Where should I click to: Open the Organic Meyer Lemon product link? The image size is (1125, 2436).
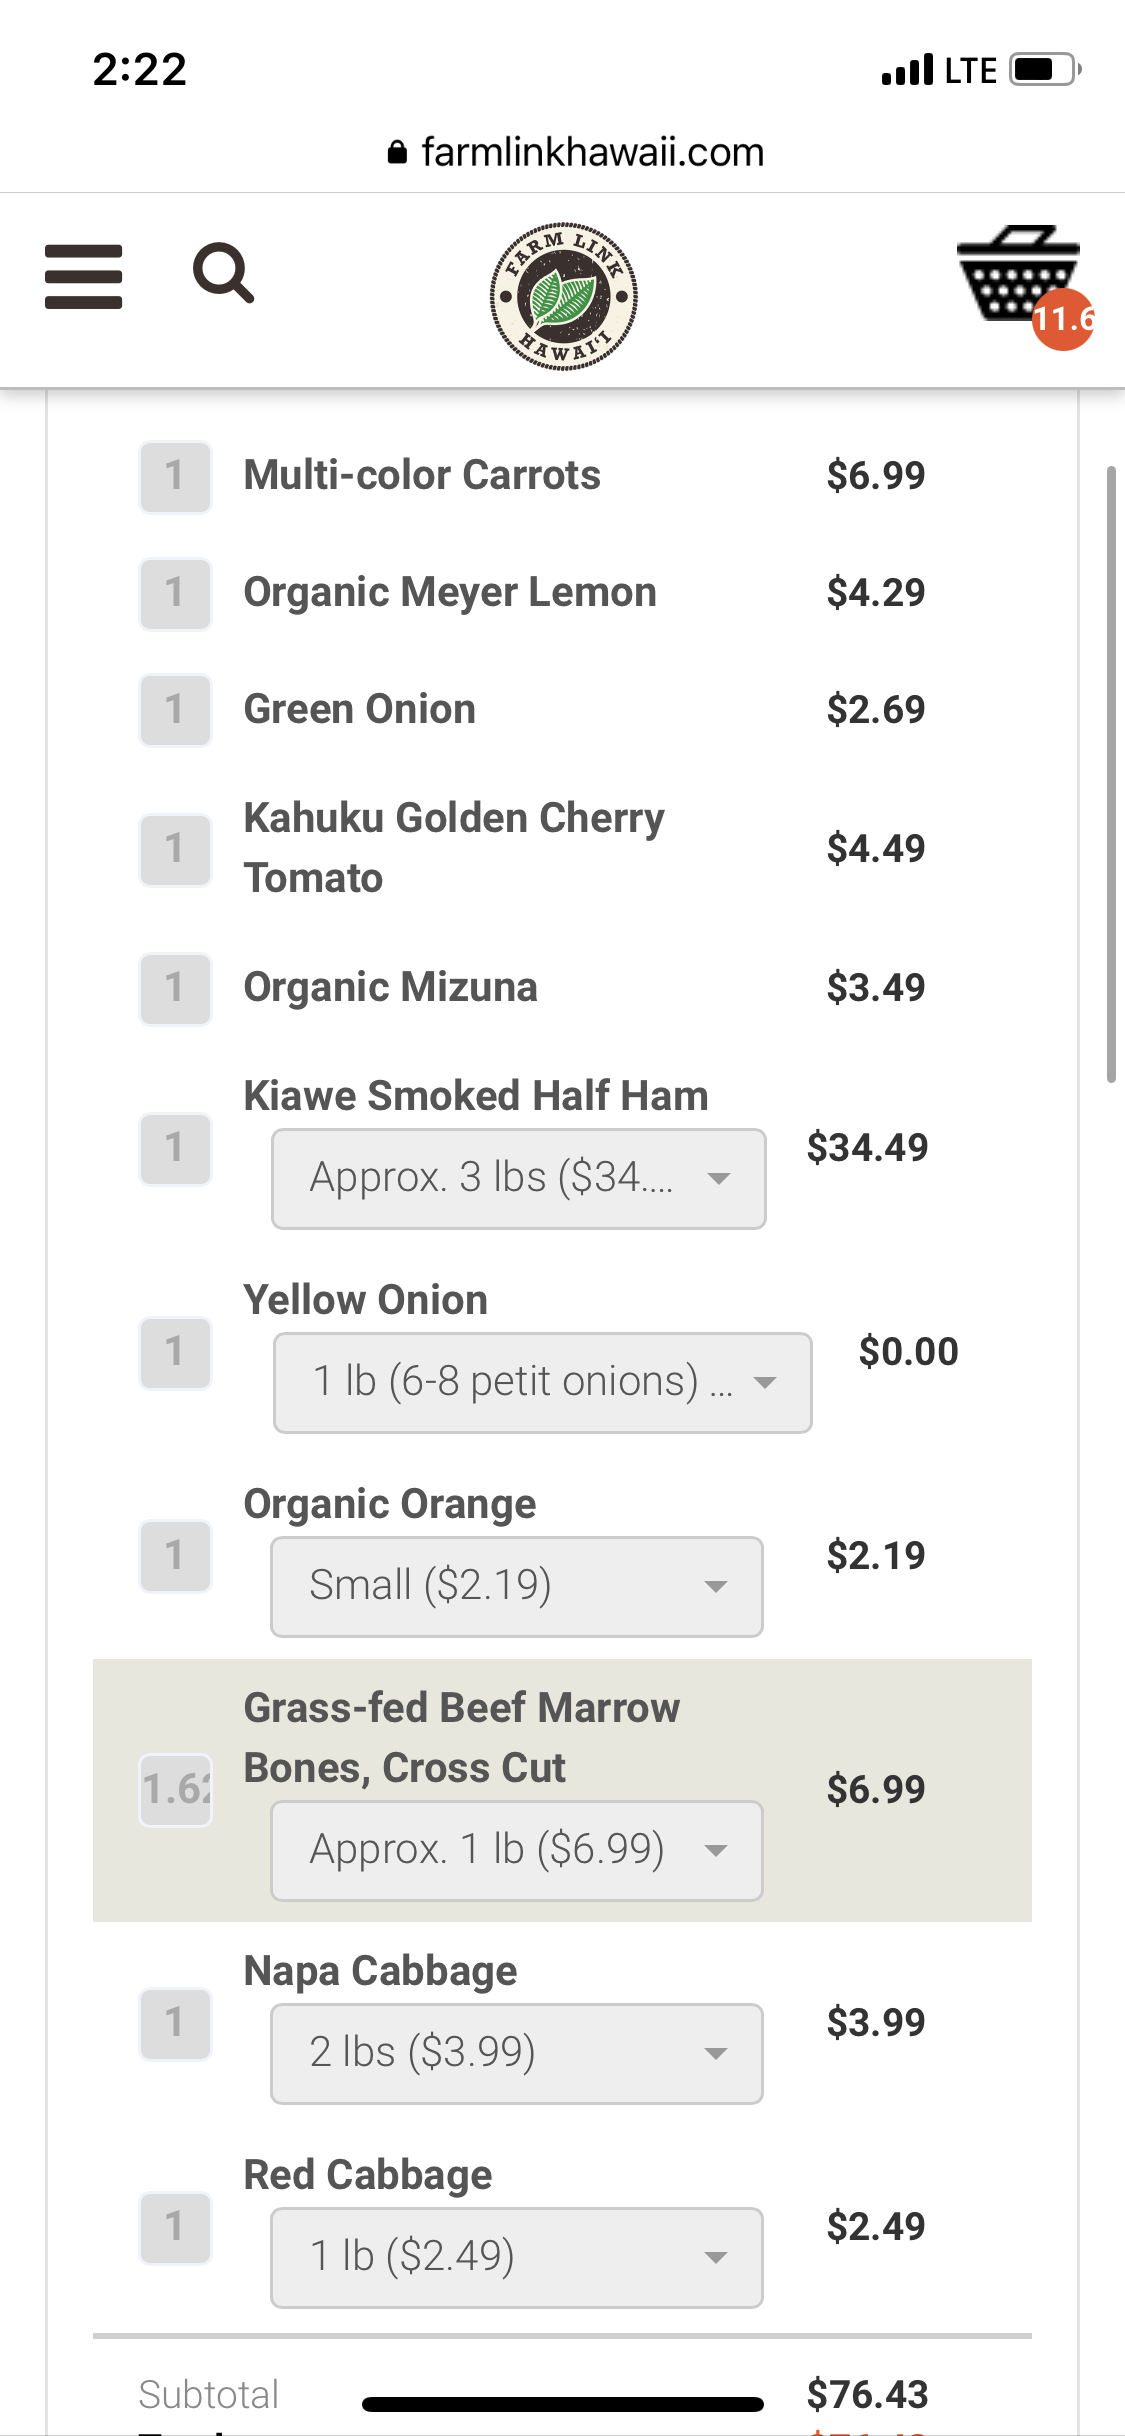coord(450,593)
